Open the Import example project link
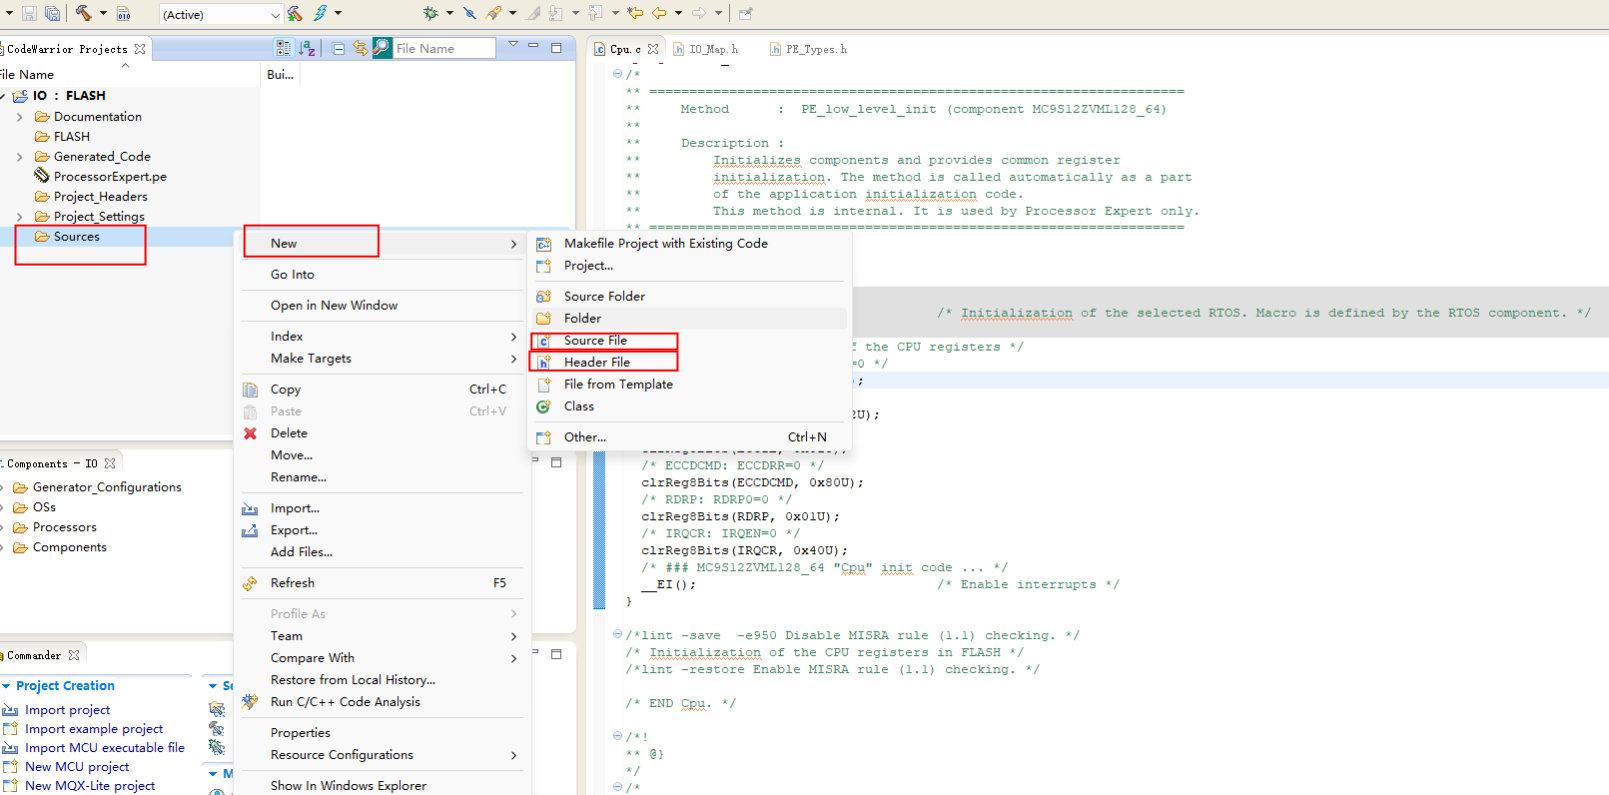The height and width of the screenshot is (795, 1609). (x=94, y=729)
